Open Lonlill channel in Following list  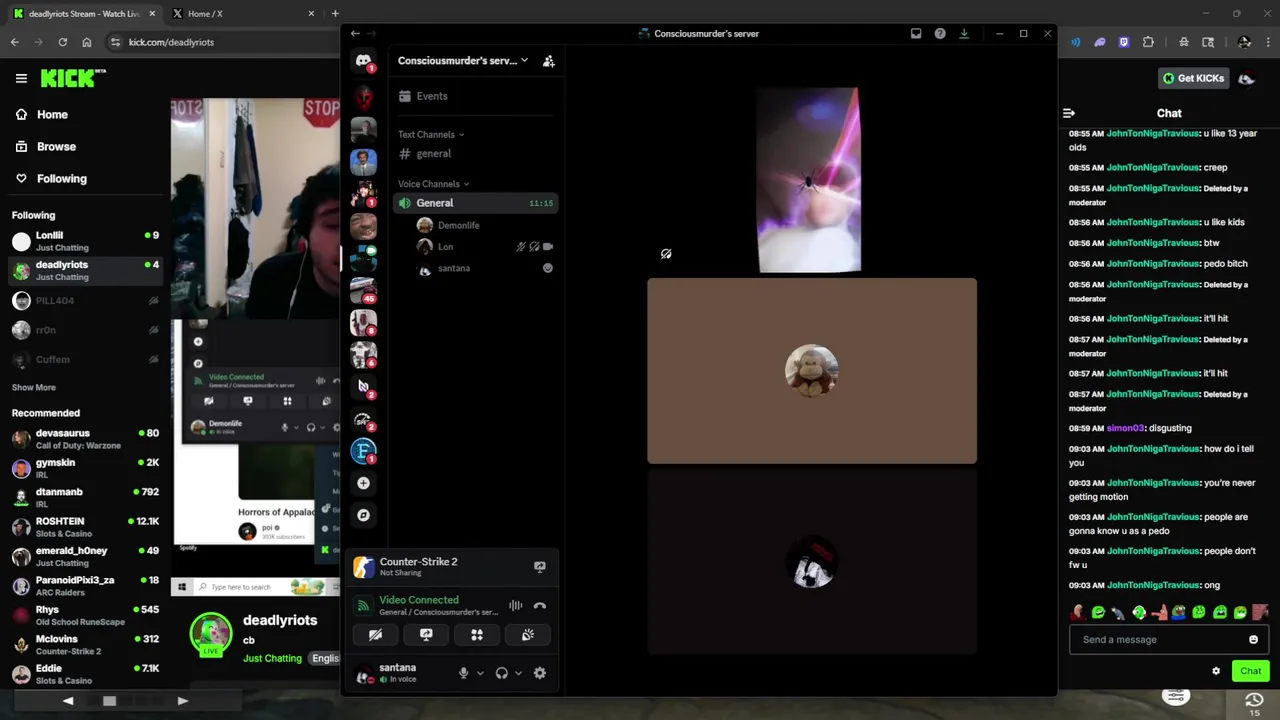(85, 241)
